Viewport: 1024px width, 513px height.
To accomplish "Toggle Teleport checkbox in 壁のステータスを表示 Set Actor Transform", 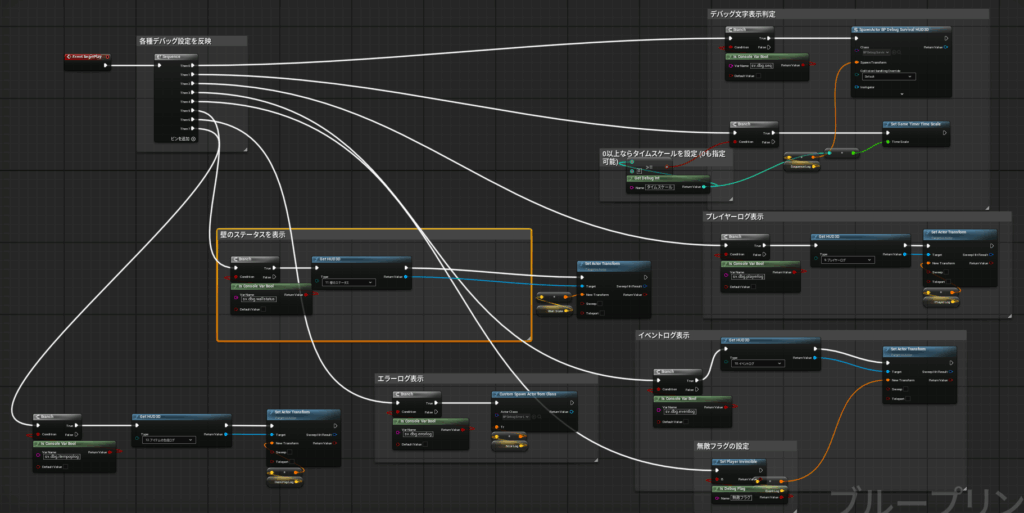I will click(601, 313).
